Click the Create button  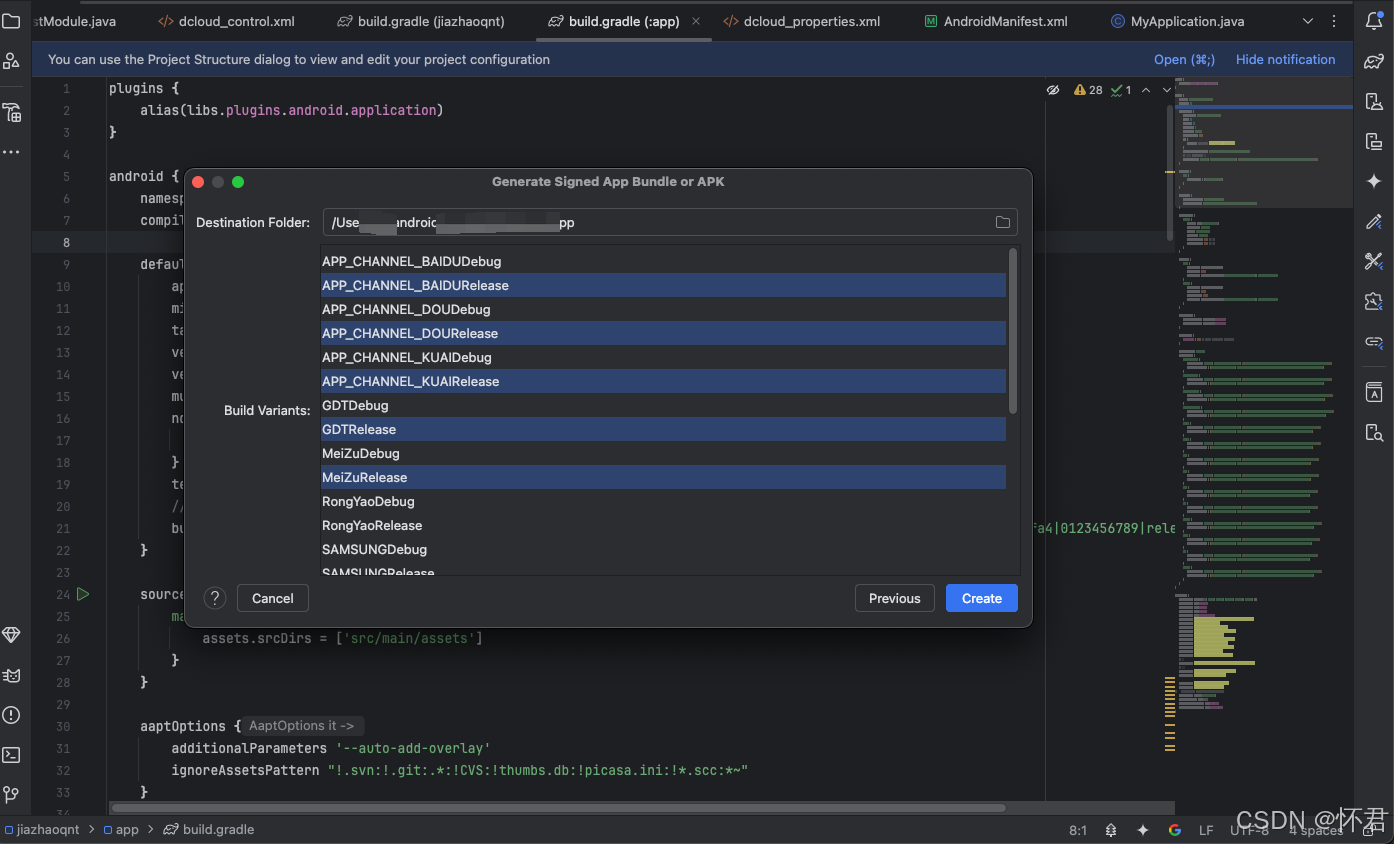coord(981,598)
